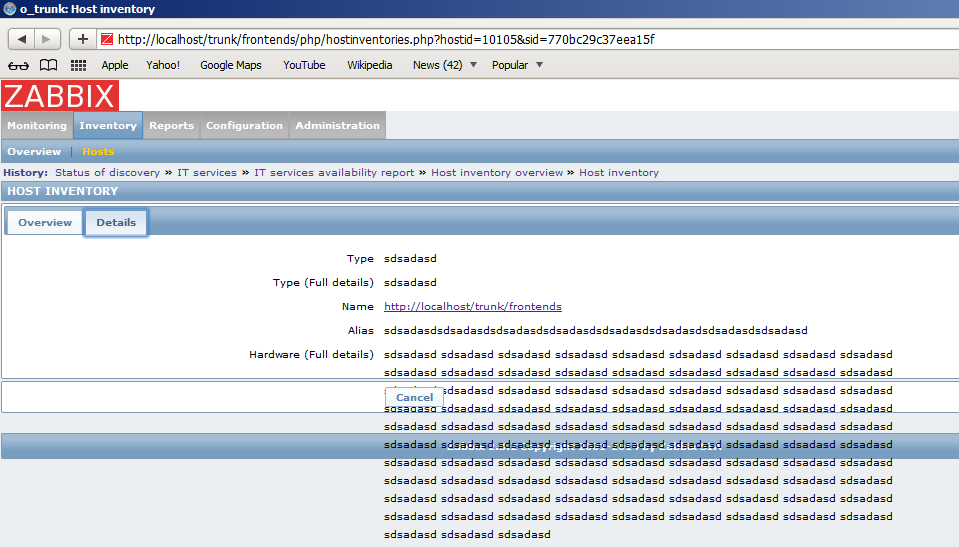This screenshot has width=959, height=547.
Task: Click the Name field label
Action: tap(358, 307)
